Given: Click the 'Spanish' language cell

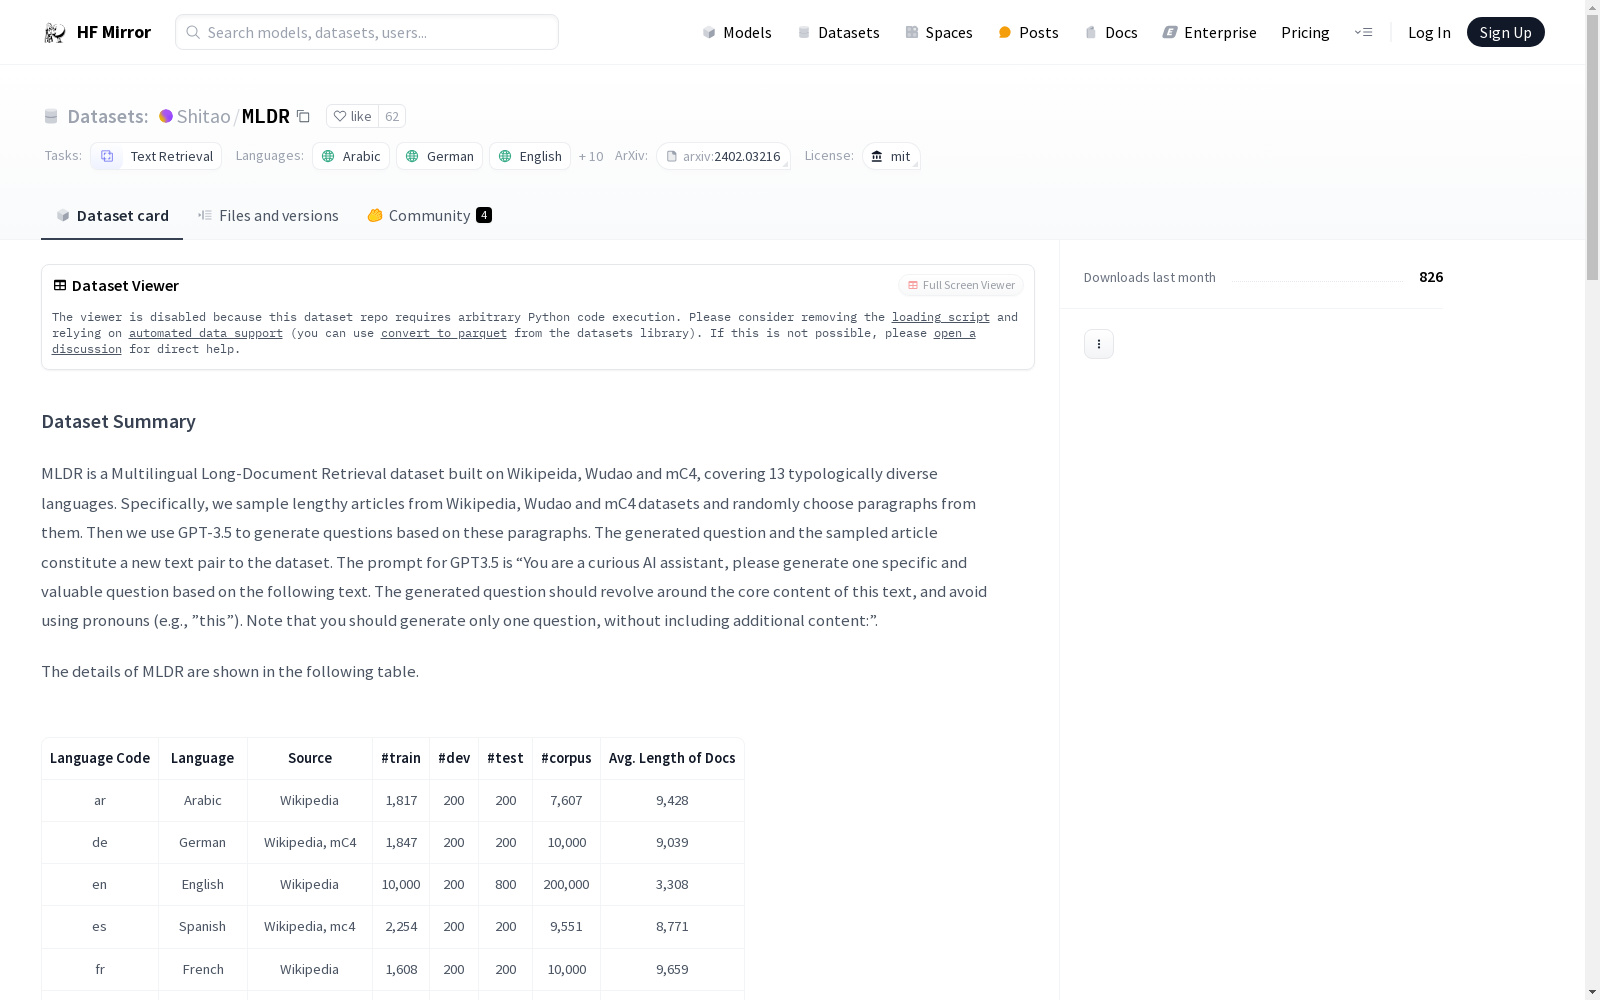Looking at the screenshot, I should (202, 926).
